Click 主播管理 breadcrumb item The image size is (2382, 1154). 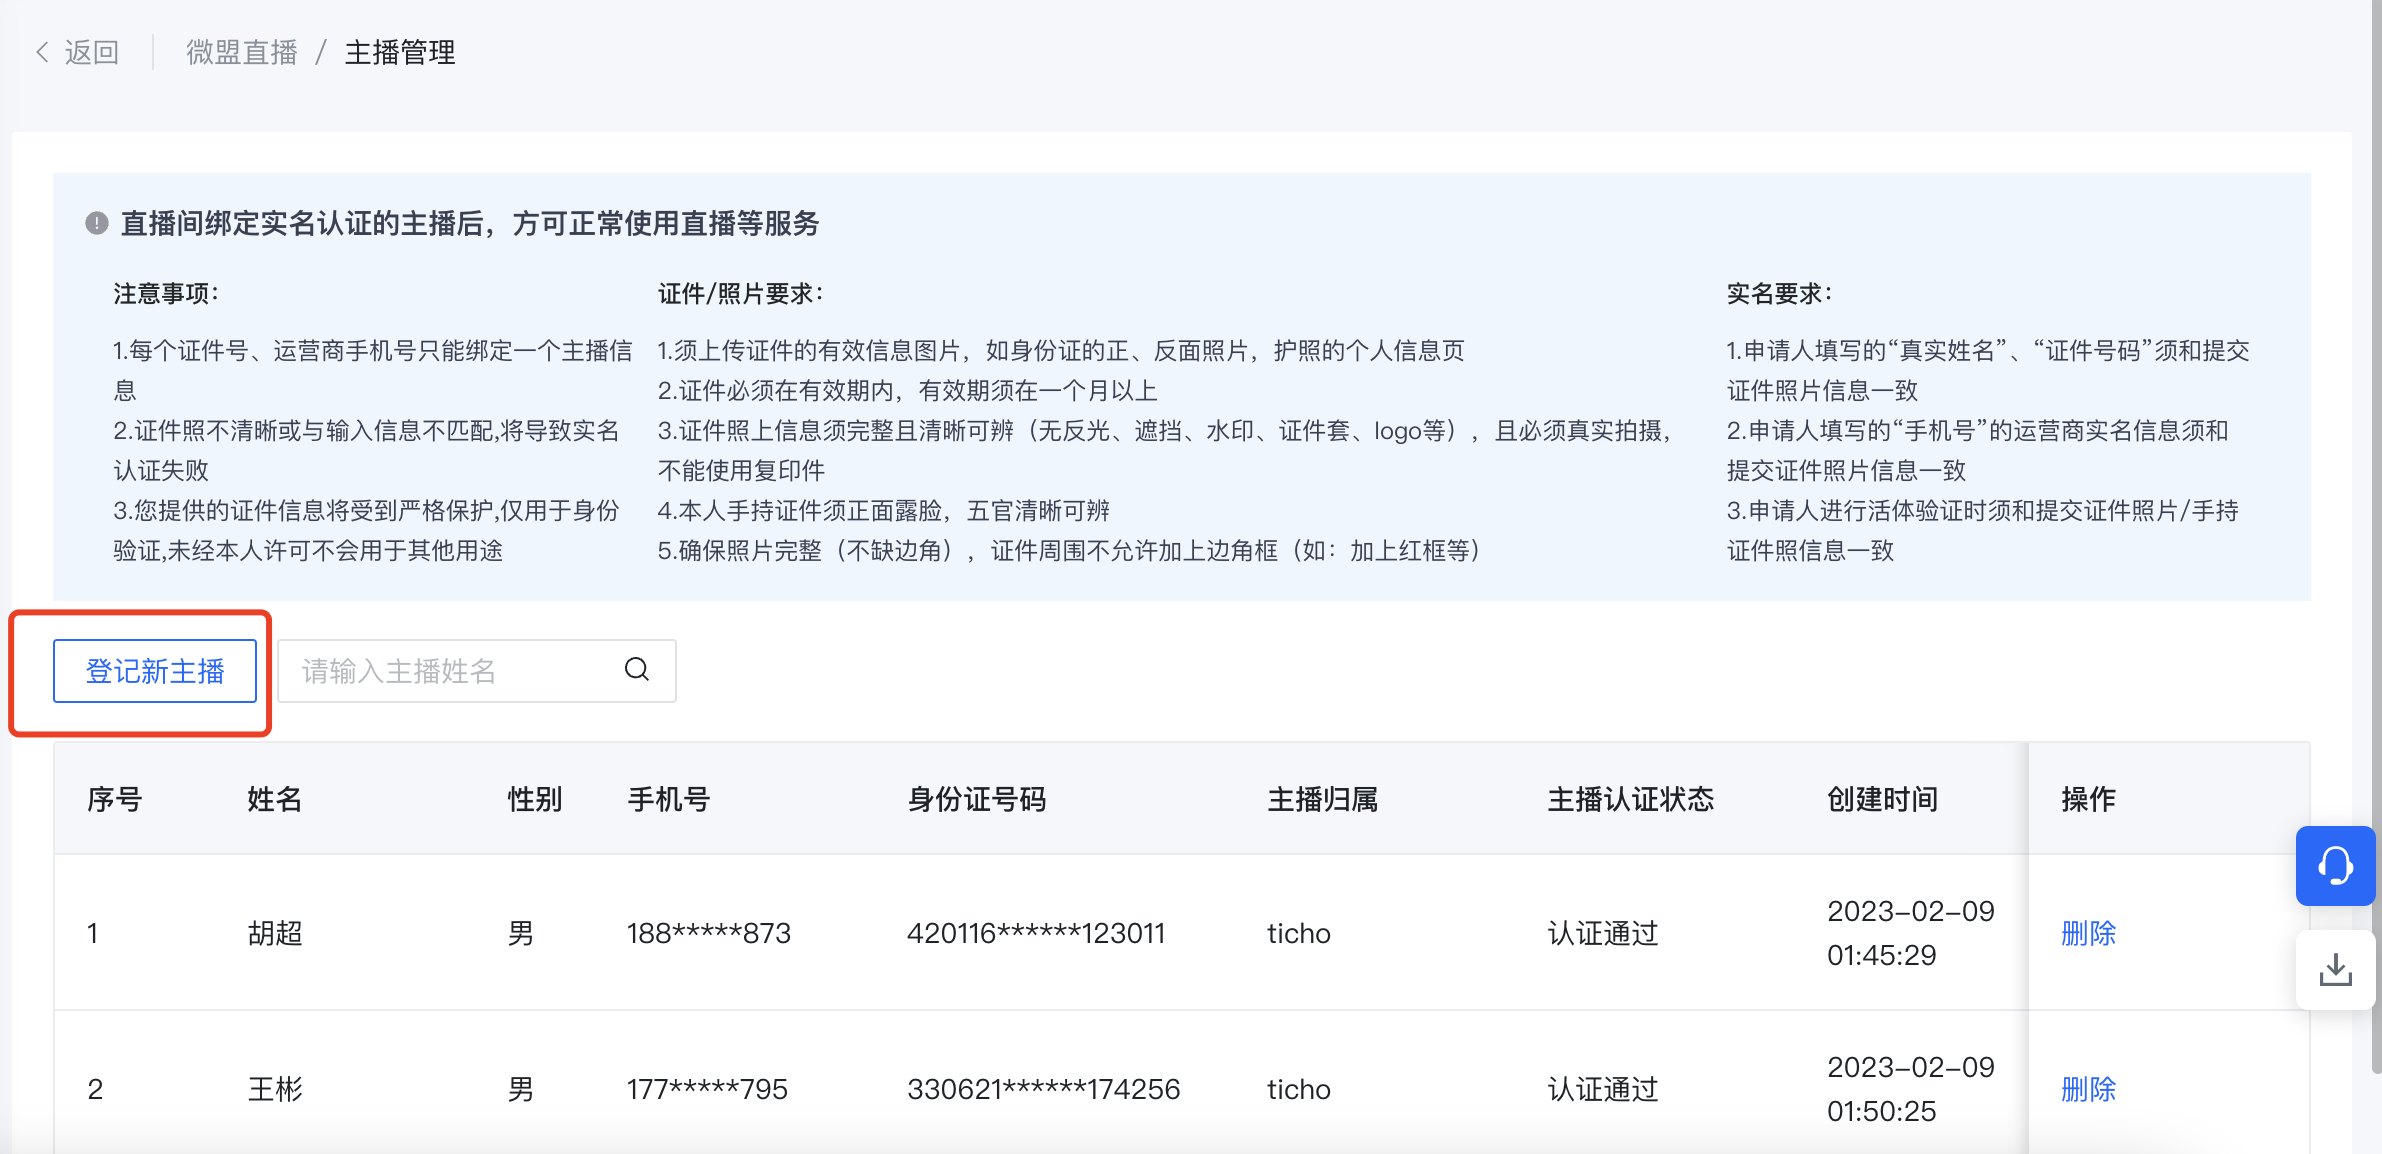tap(400, 52)
